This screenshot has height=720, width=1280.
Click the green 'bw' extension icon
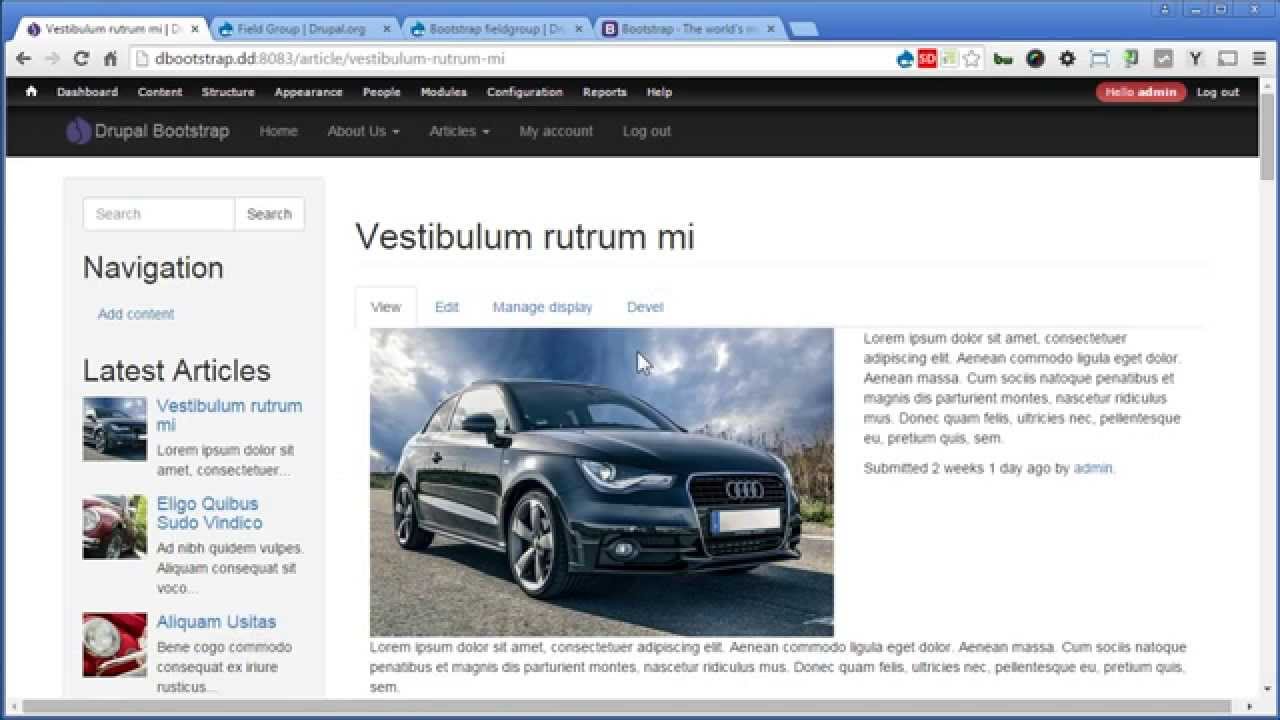[x=1003, y=59]
